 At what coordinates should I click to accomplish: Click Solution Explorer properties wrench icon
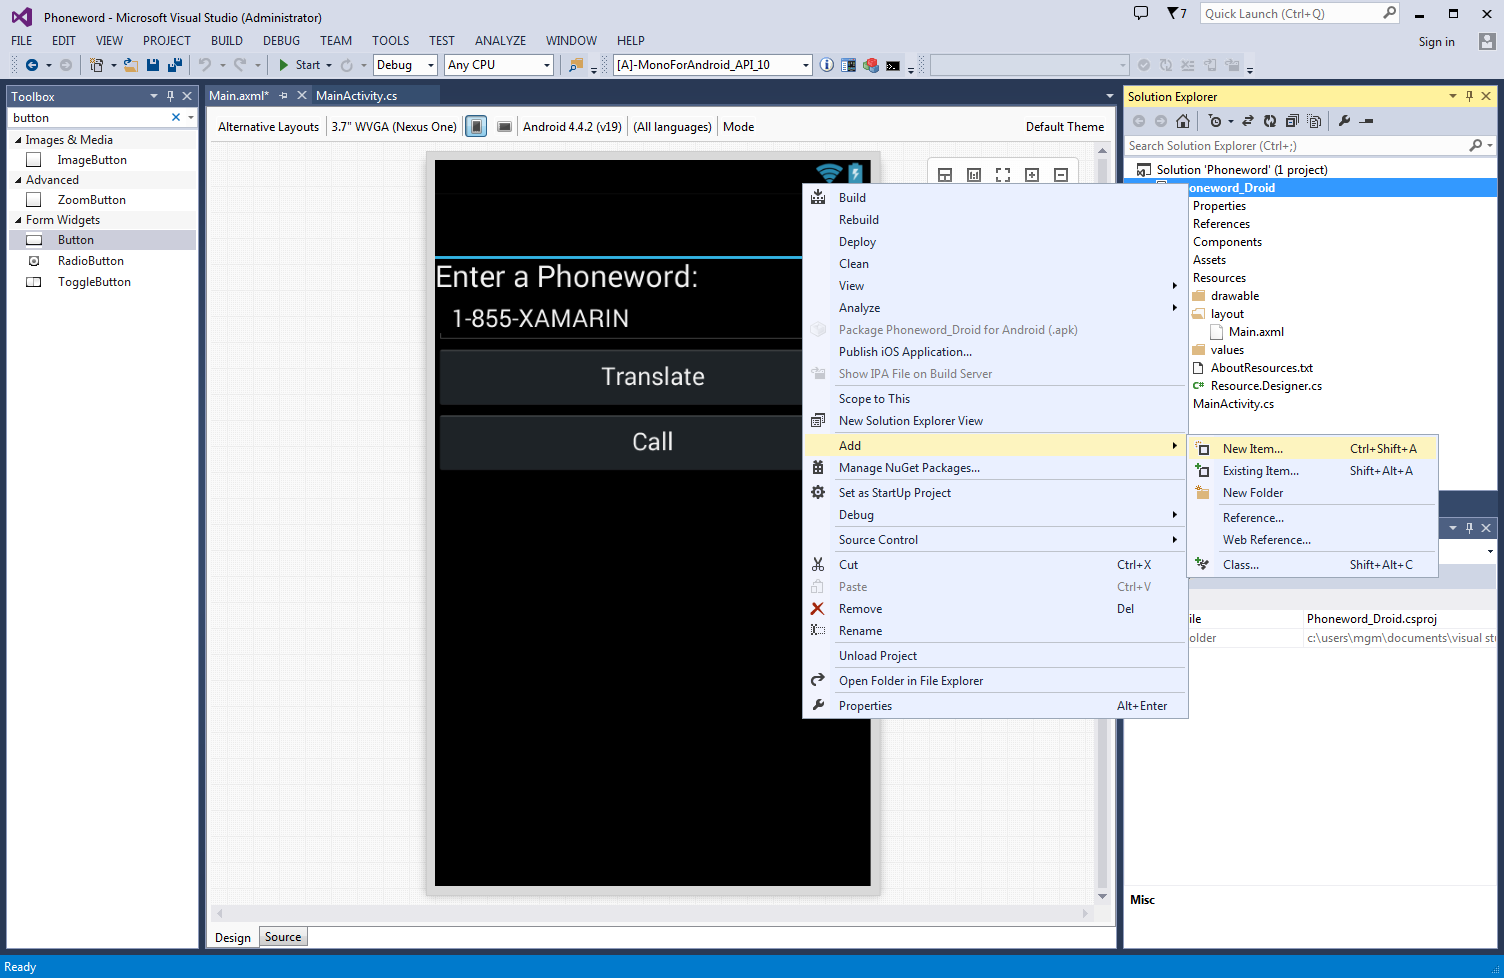coord(1345,121)
